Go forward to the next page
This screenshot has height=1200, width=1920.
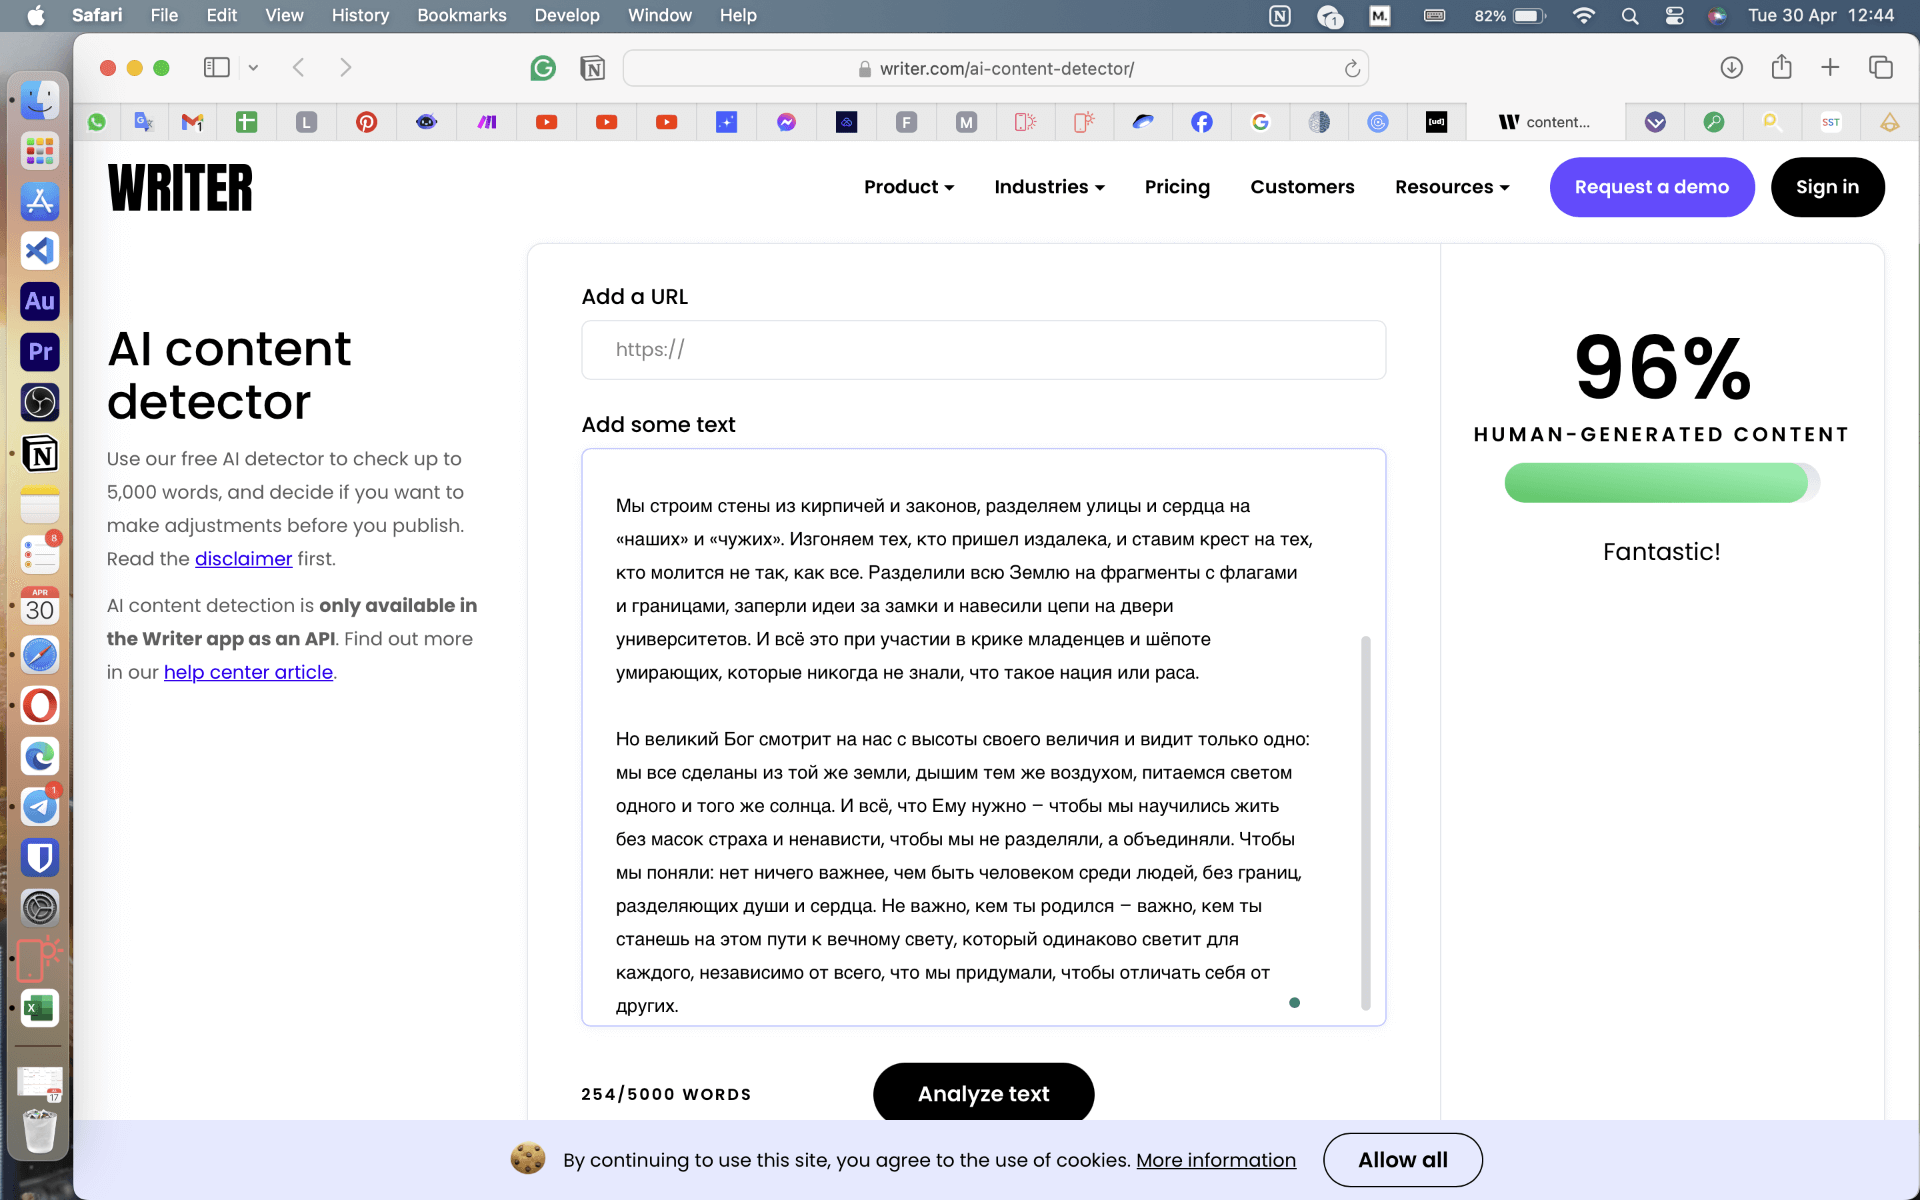pos(346,67)
